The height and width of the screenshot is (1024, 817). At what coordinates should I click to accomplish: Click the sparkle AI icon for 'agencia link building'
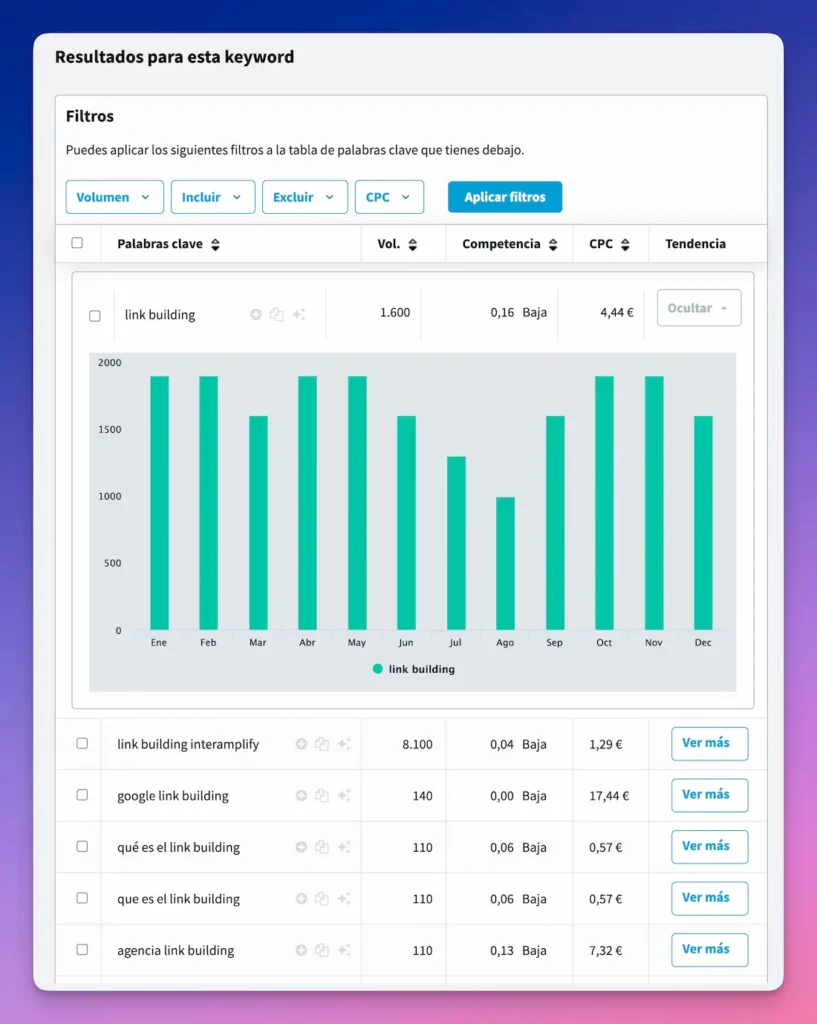click(343, 950)
